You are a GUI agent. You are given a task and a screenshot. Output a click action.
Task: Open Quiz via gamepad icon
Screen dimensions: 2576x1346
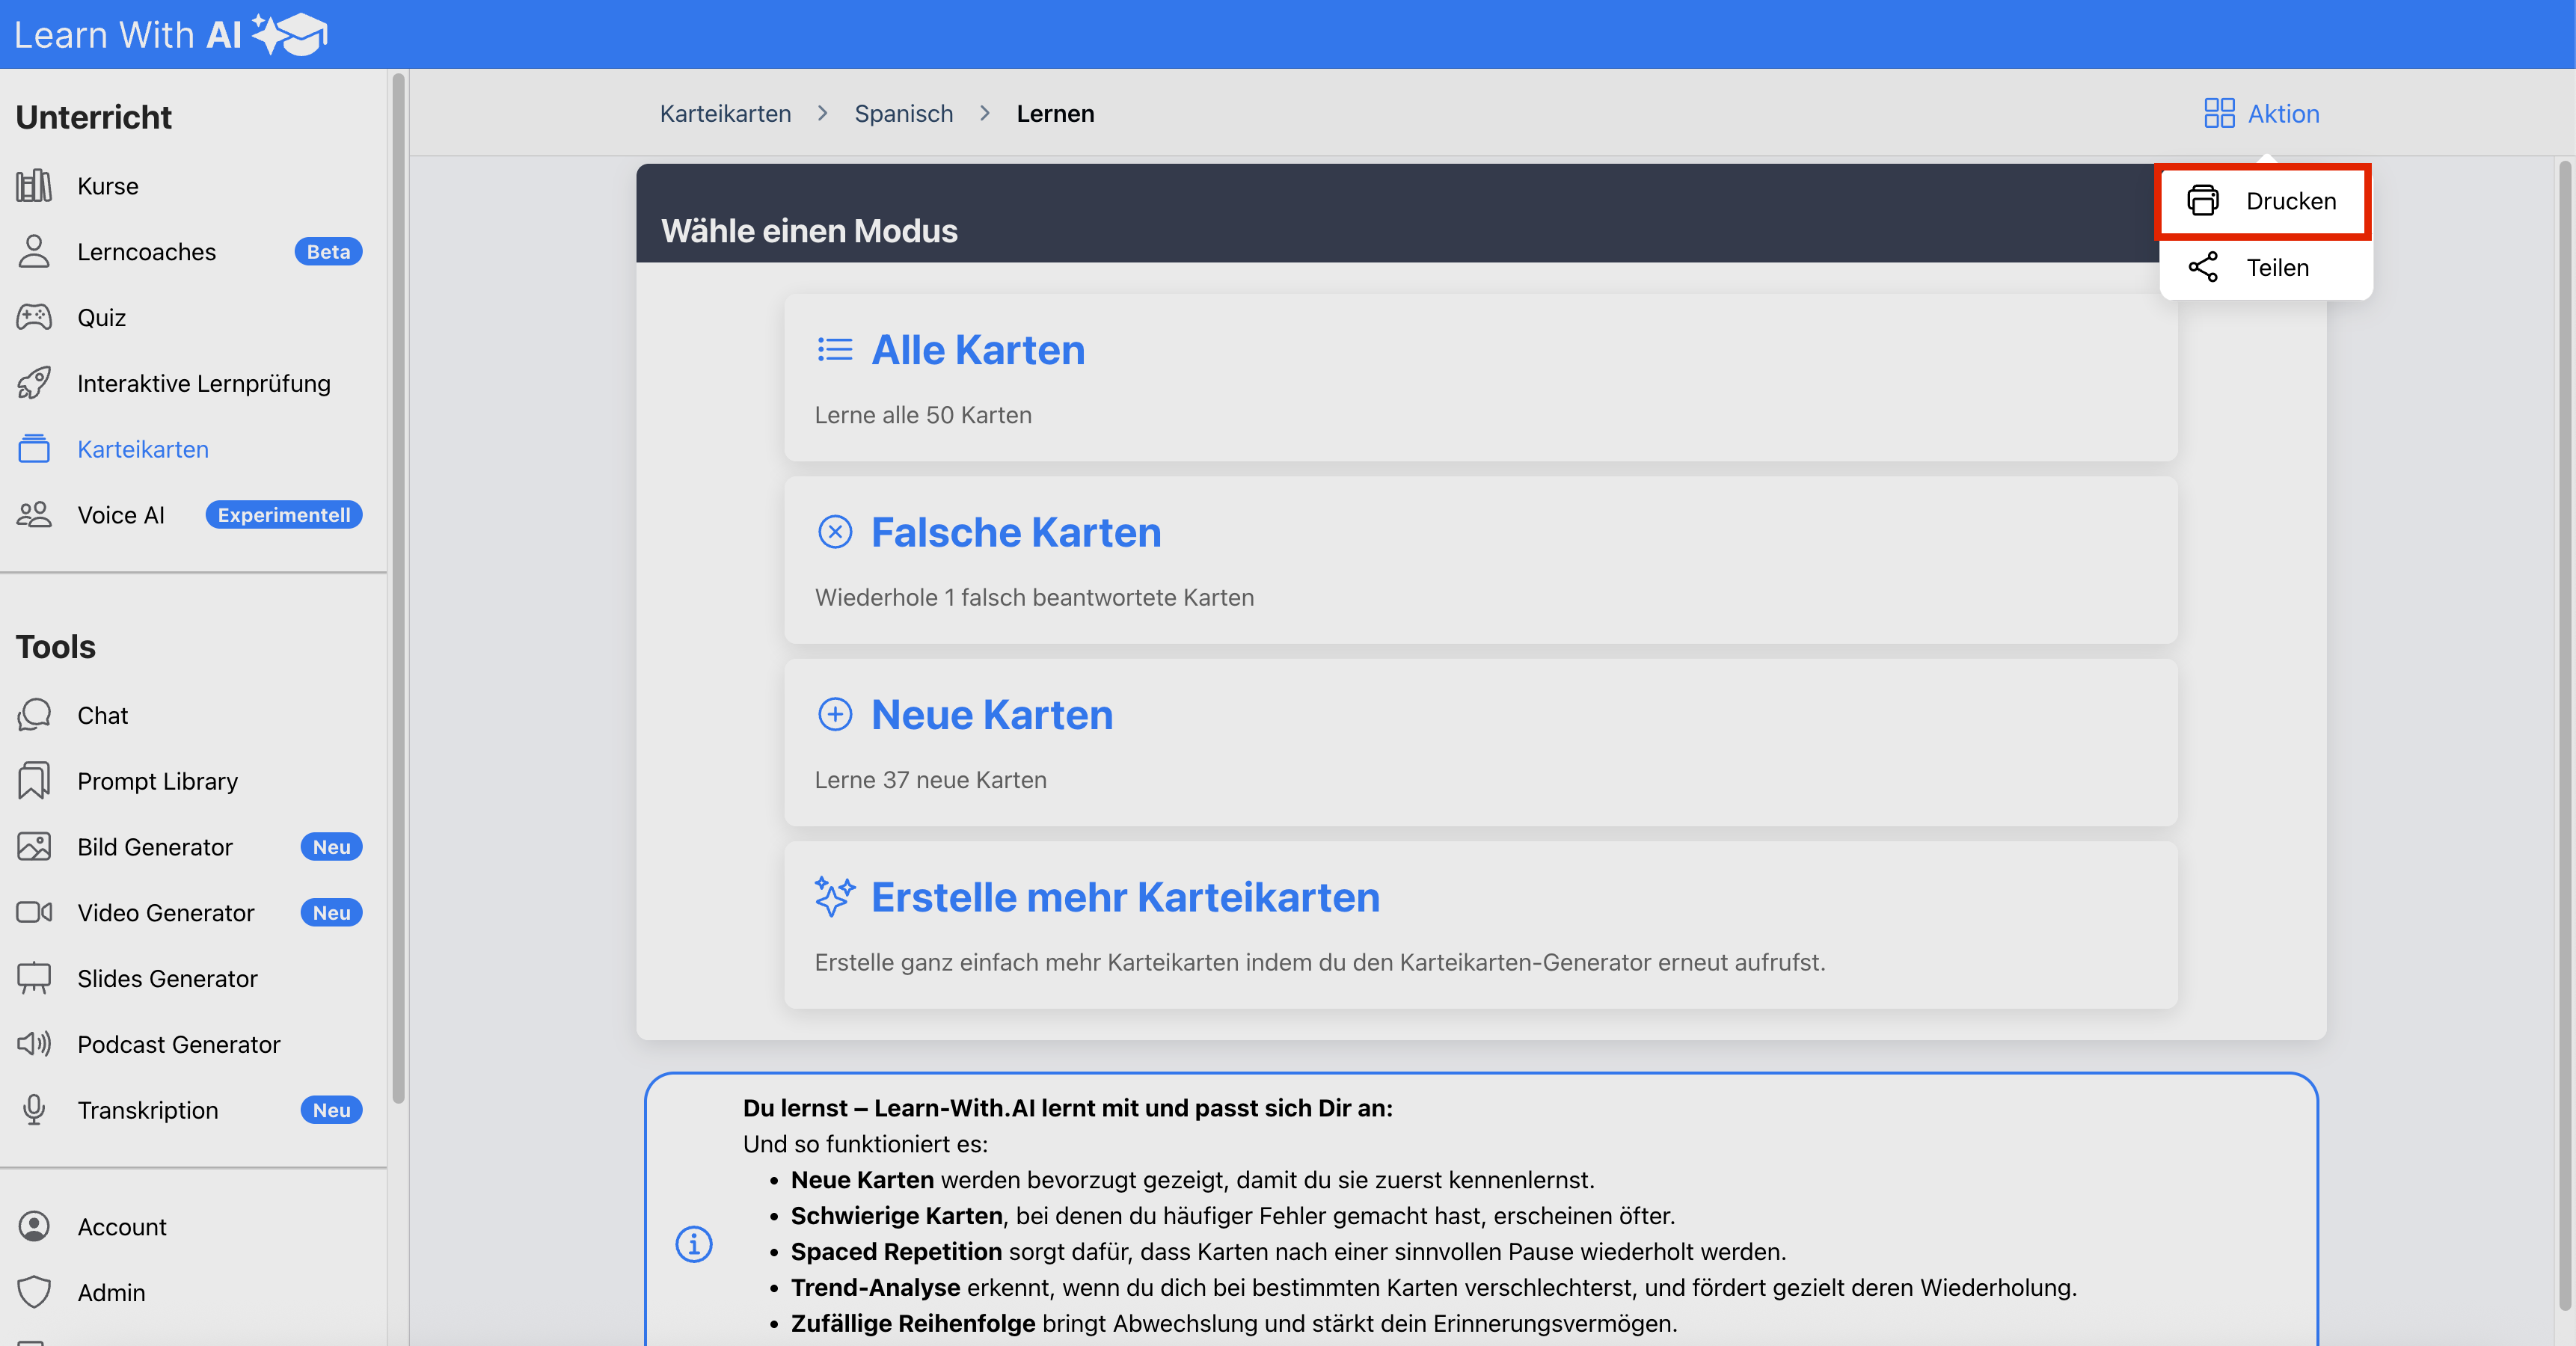(x=34, y=318)
